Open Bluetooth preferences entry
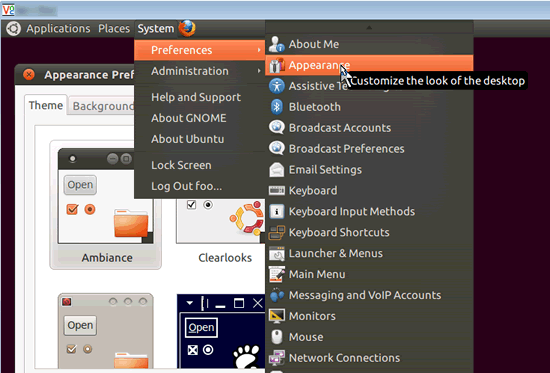 369,107
